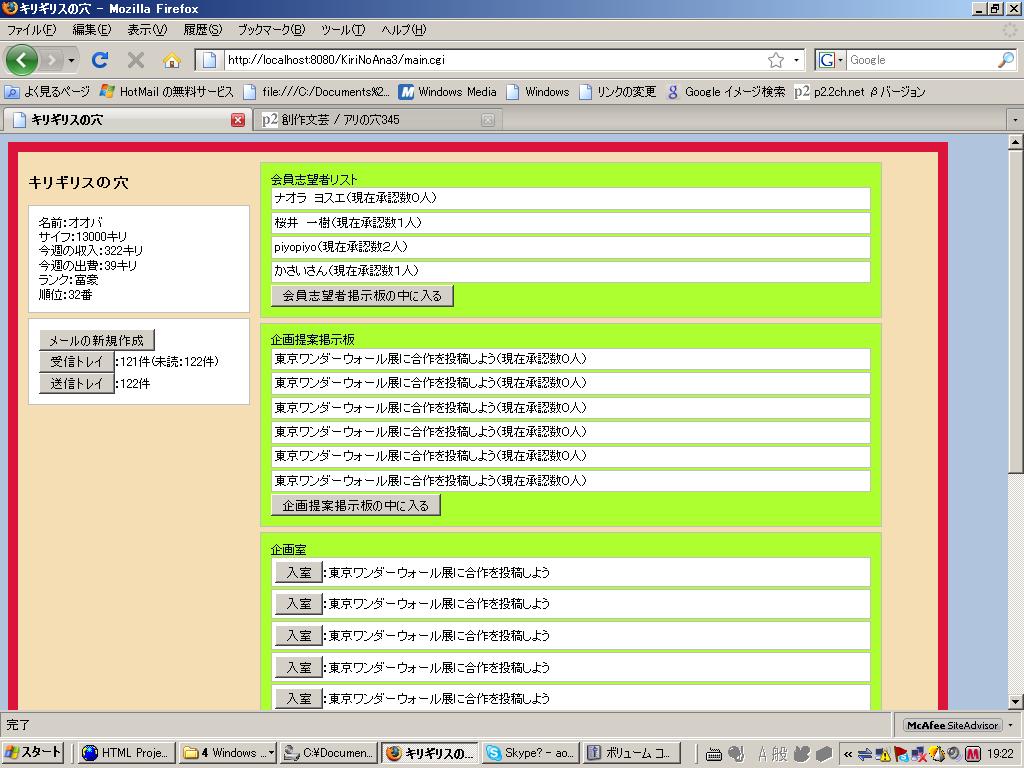Open McAfee SiteAdvisor status button
The height and width of the screenshot is (768, 1024).
(953, 725)
